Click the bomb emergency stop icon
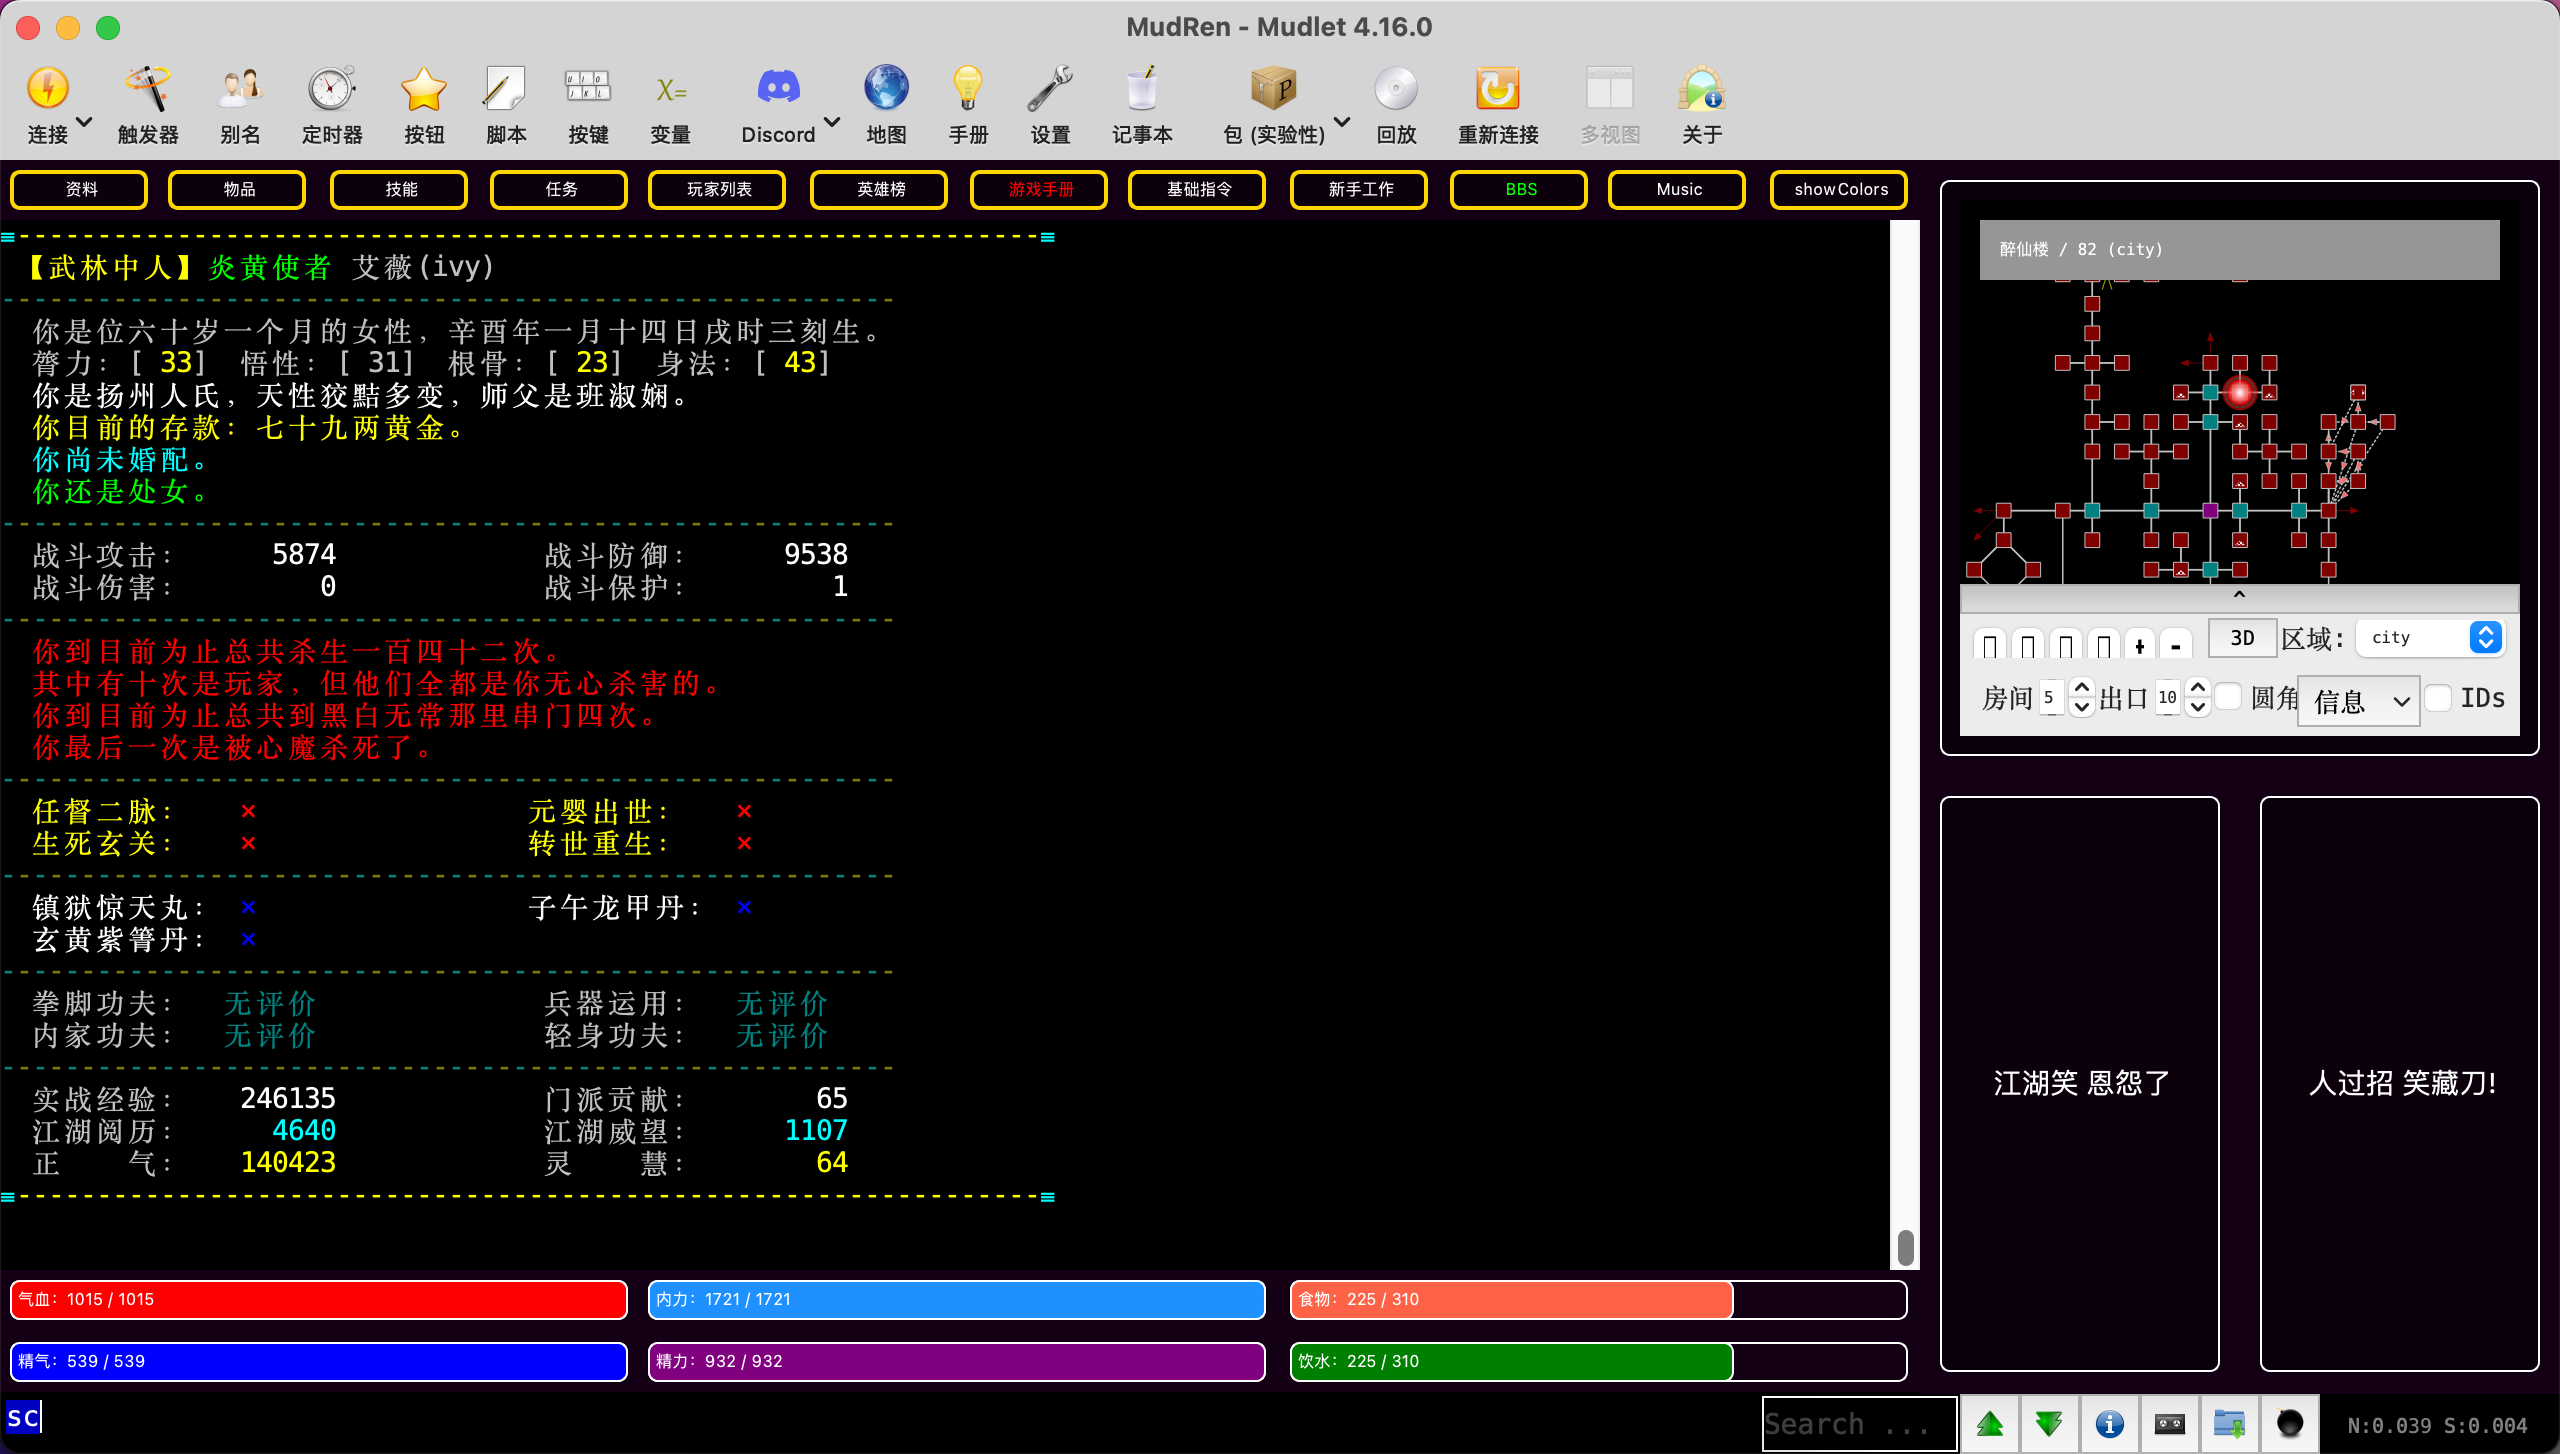 [x=2289, y=1424]
